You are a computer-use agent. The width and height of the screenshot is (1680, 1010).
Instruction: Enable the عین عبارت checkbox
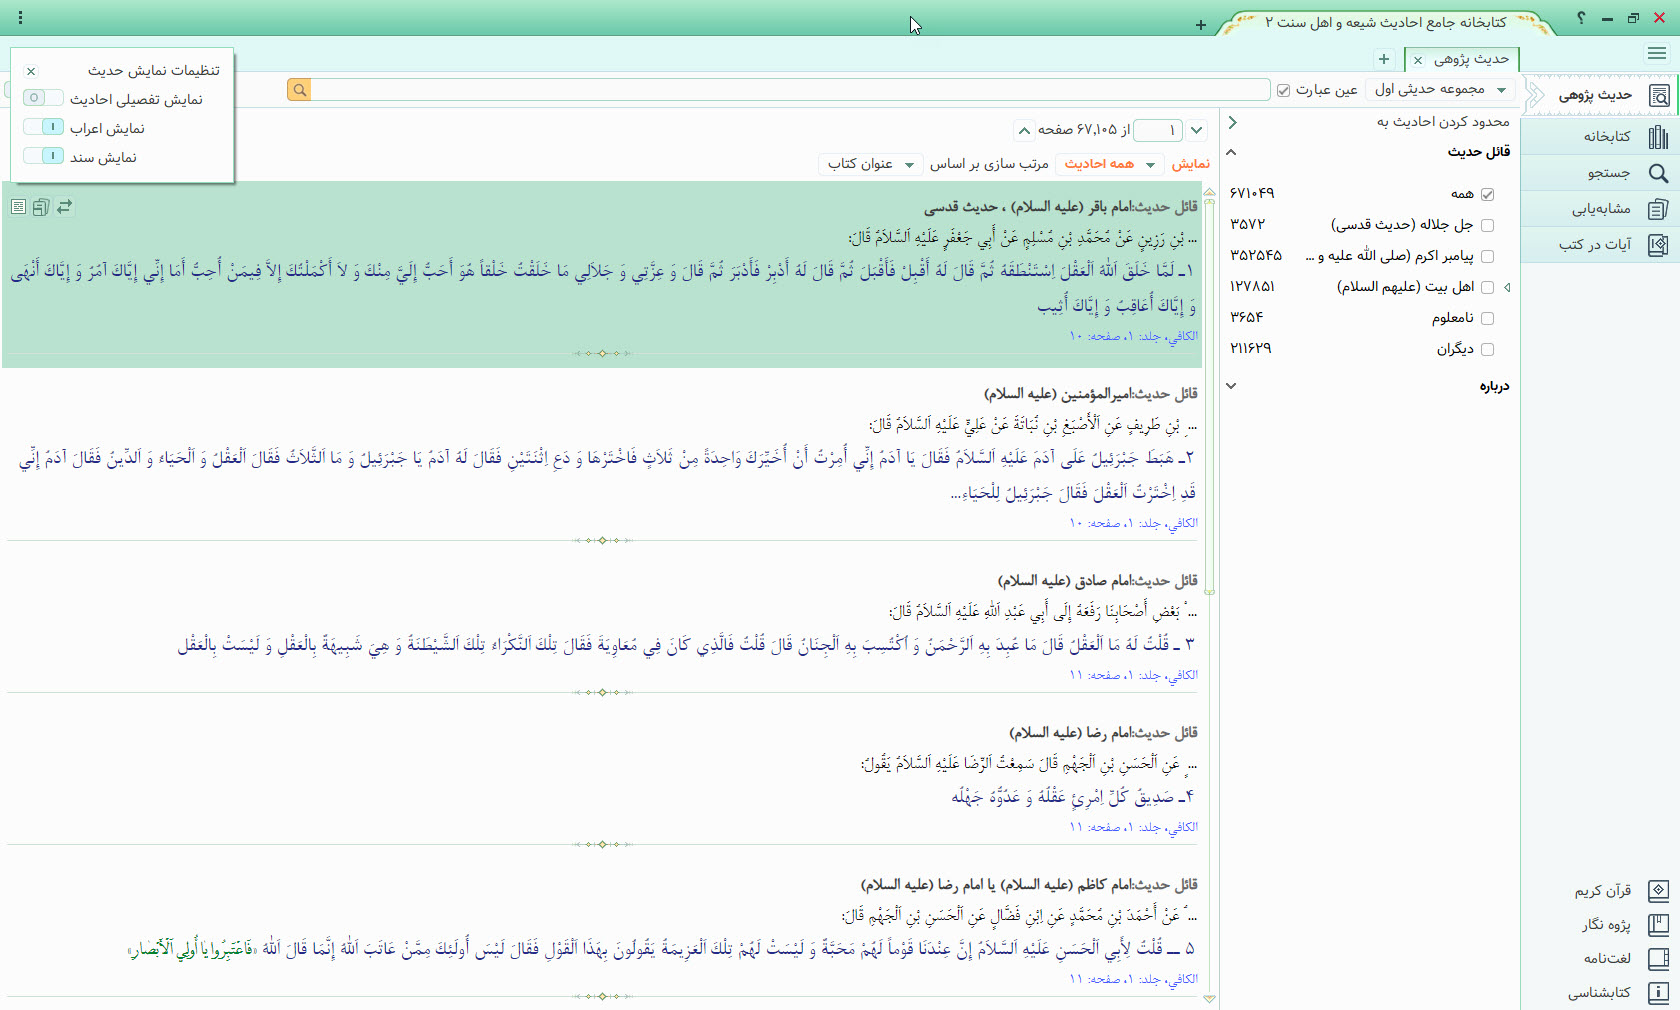1284,90
